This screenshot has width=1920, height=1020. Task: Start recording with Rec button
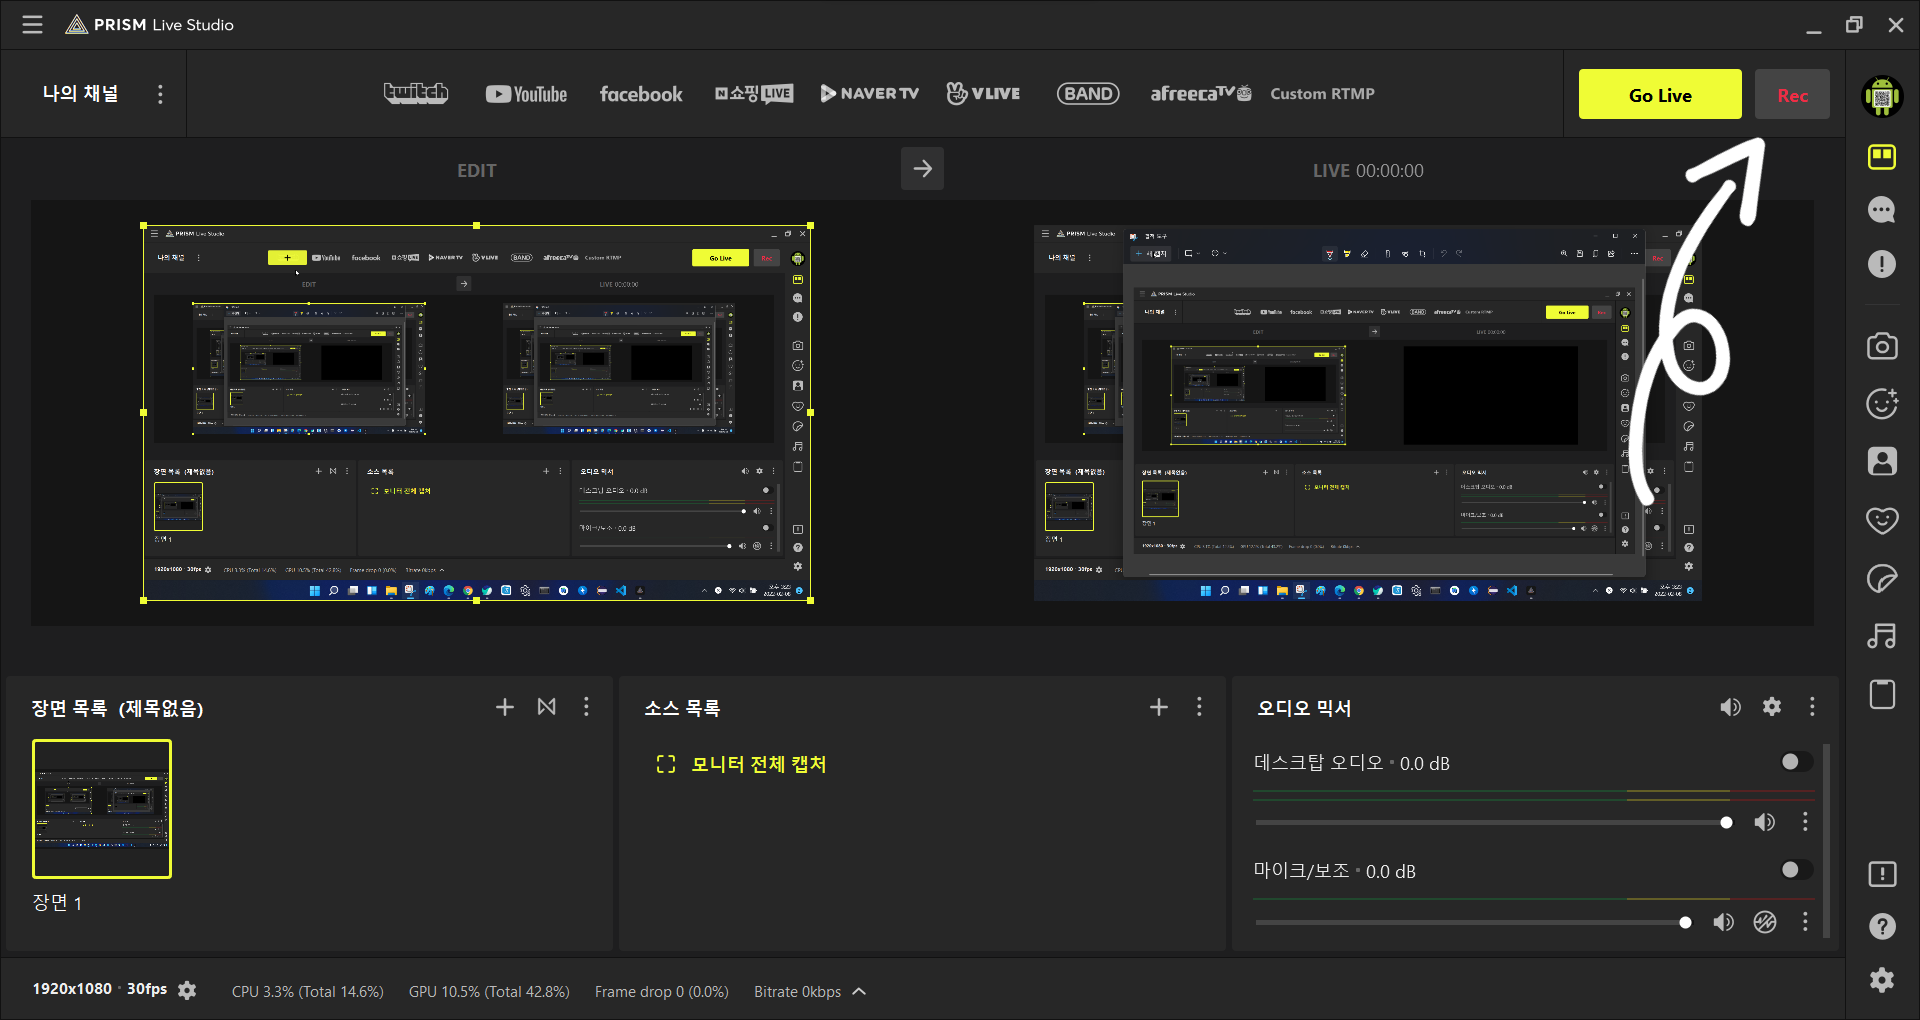(1792, 95)
